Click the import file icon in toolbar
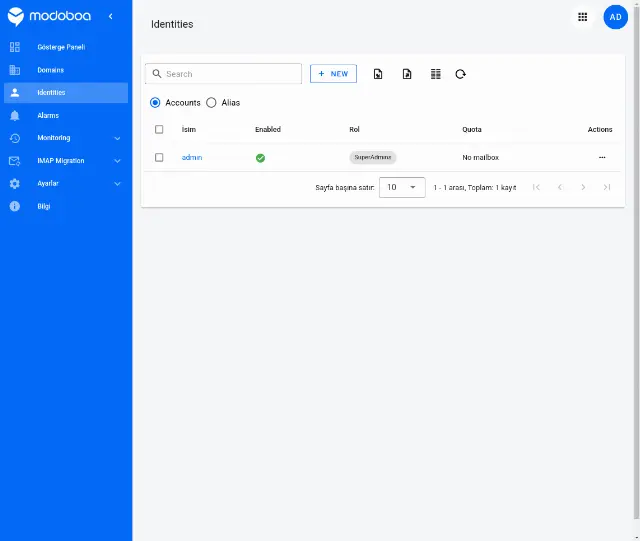The height and width of the screenshot is (541, 640). point(378,74)
